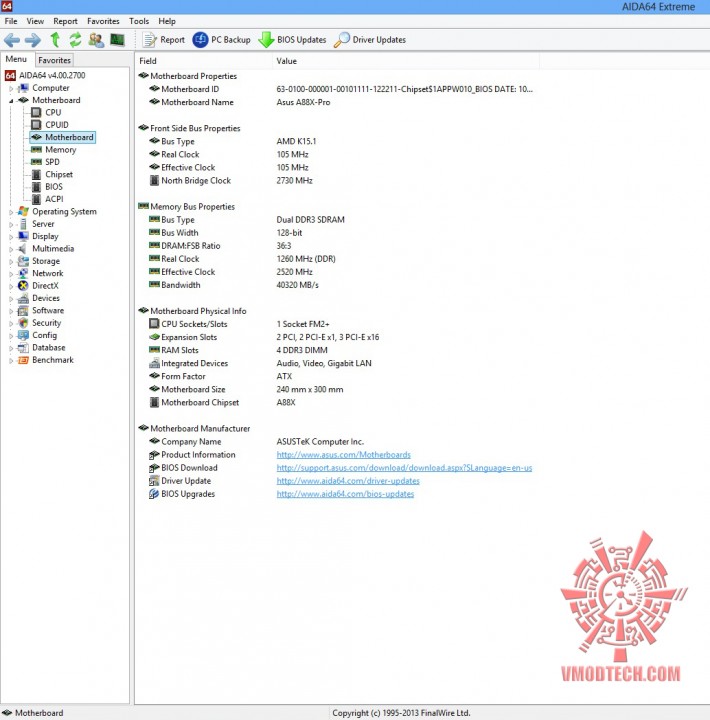Click the Operating System Windows flag icon
The image size is (710, 720).
pyautogui.click(x=23, y=212)
